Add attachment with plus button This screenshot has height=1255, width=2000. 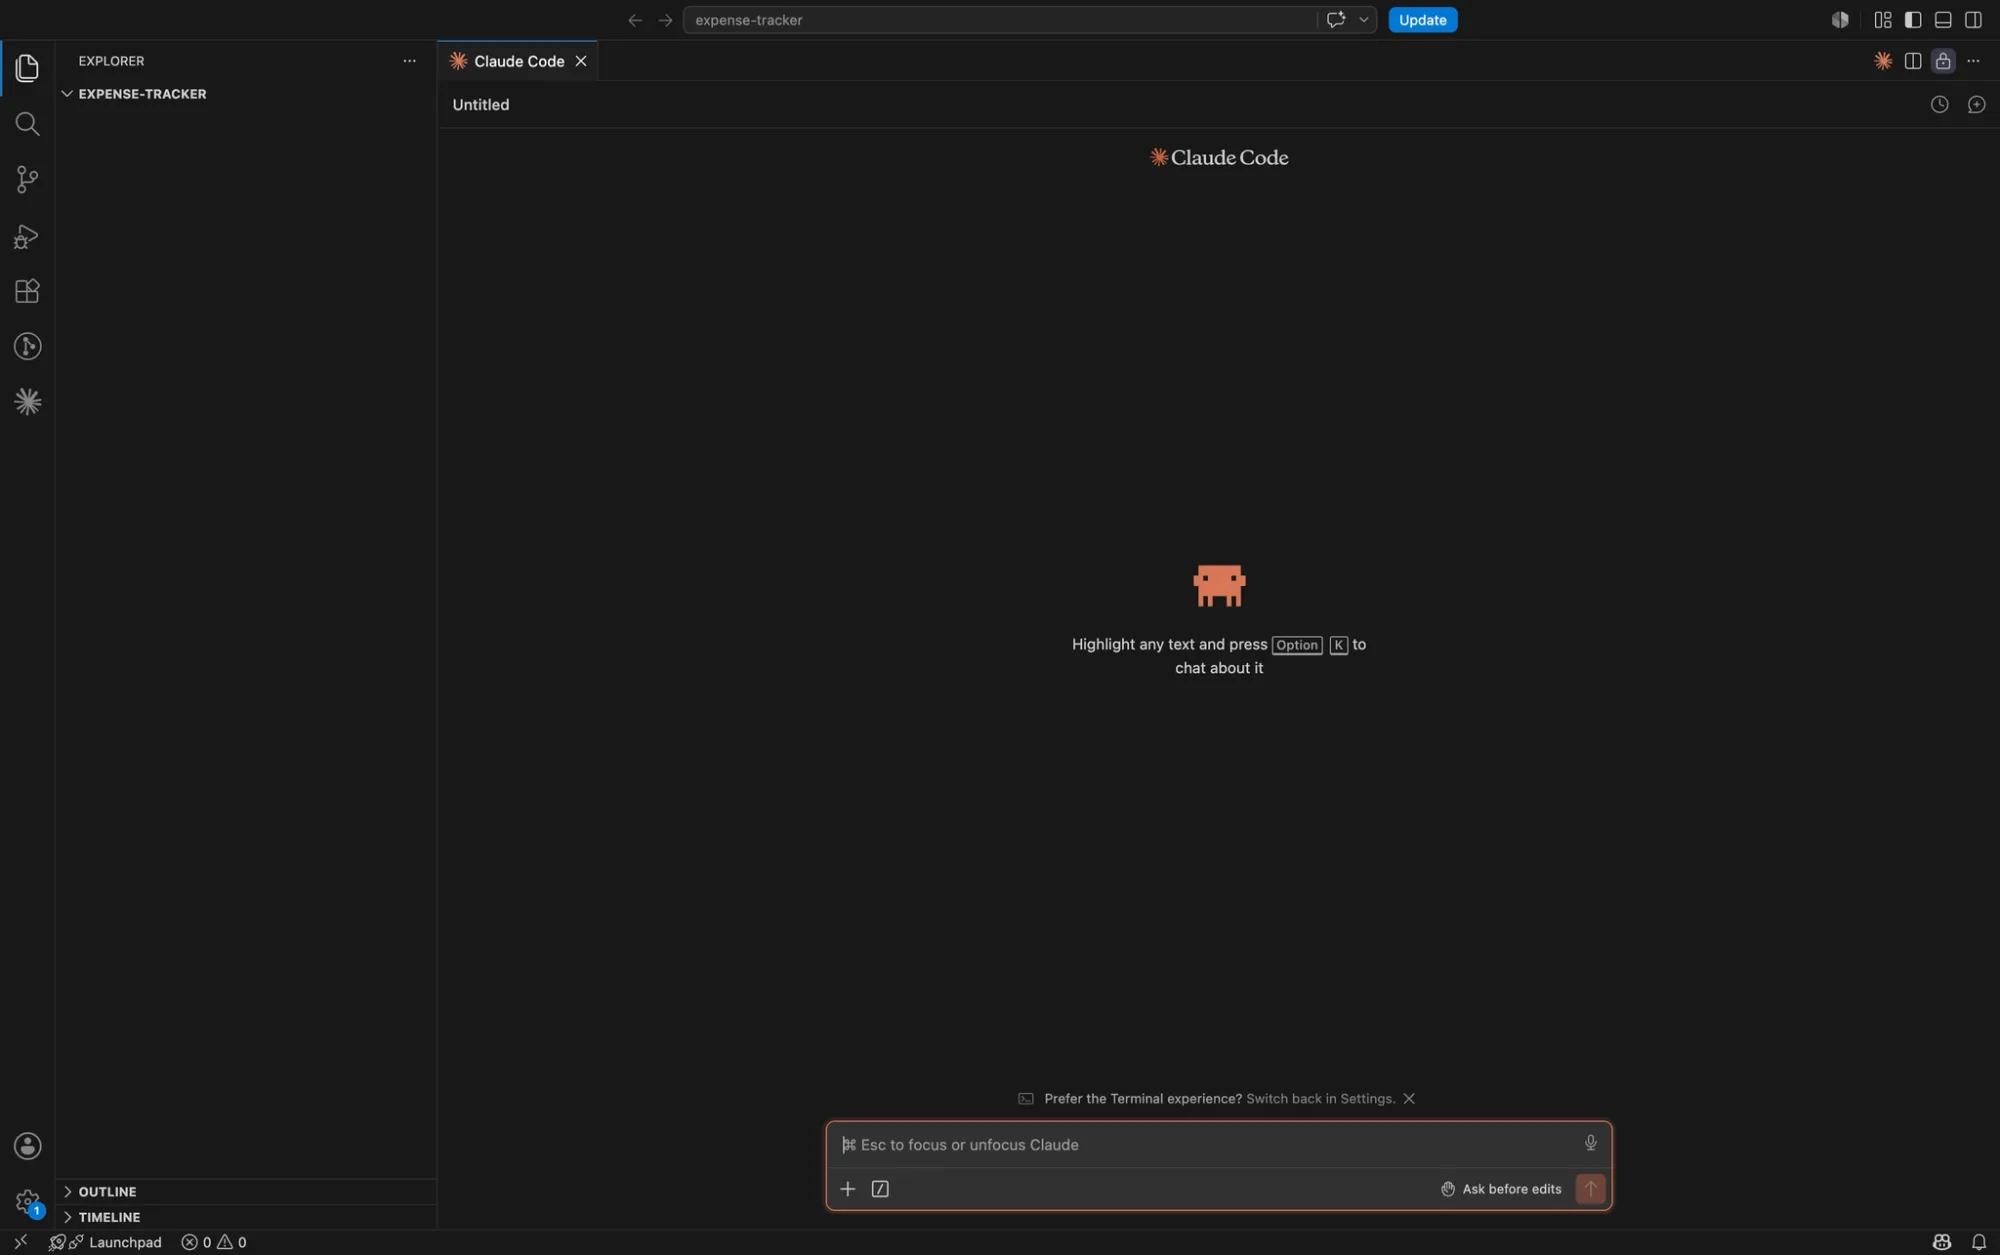pyautogui.click(x=848, y=1189)
